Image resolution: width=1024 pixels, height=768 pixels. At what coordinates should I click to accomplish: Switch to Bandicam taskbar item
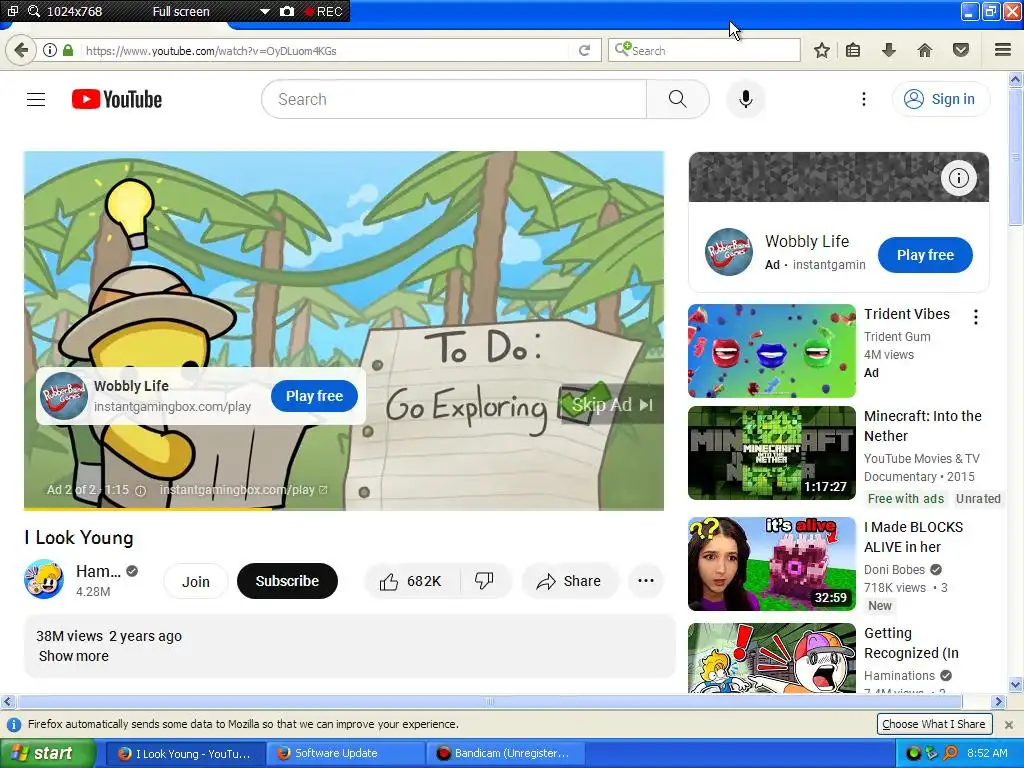click(x=505, y=753)
